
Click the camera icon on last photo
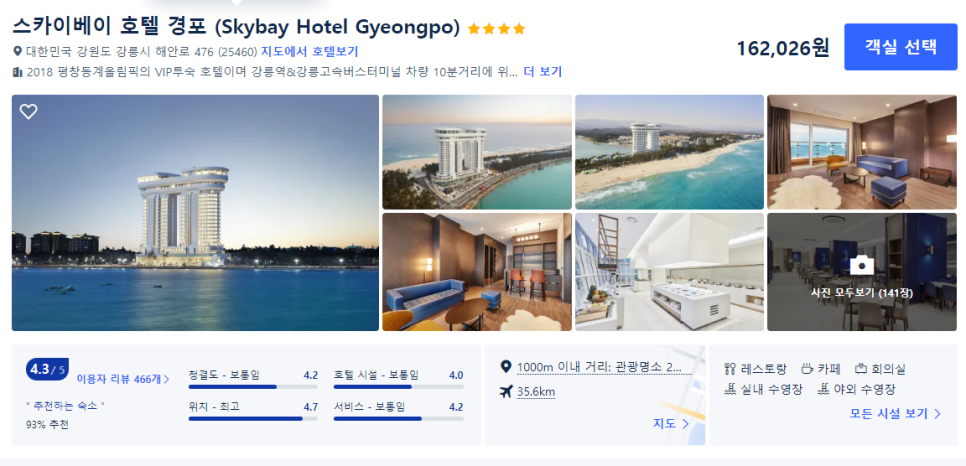coord(861,265)
